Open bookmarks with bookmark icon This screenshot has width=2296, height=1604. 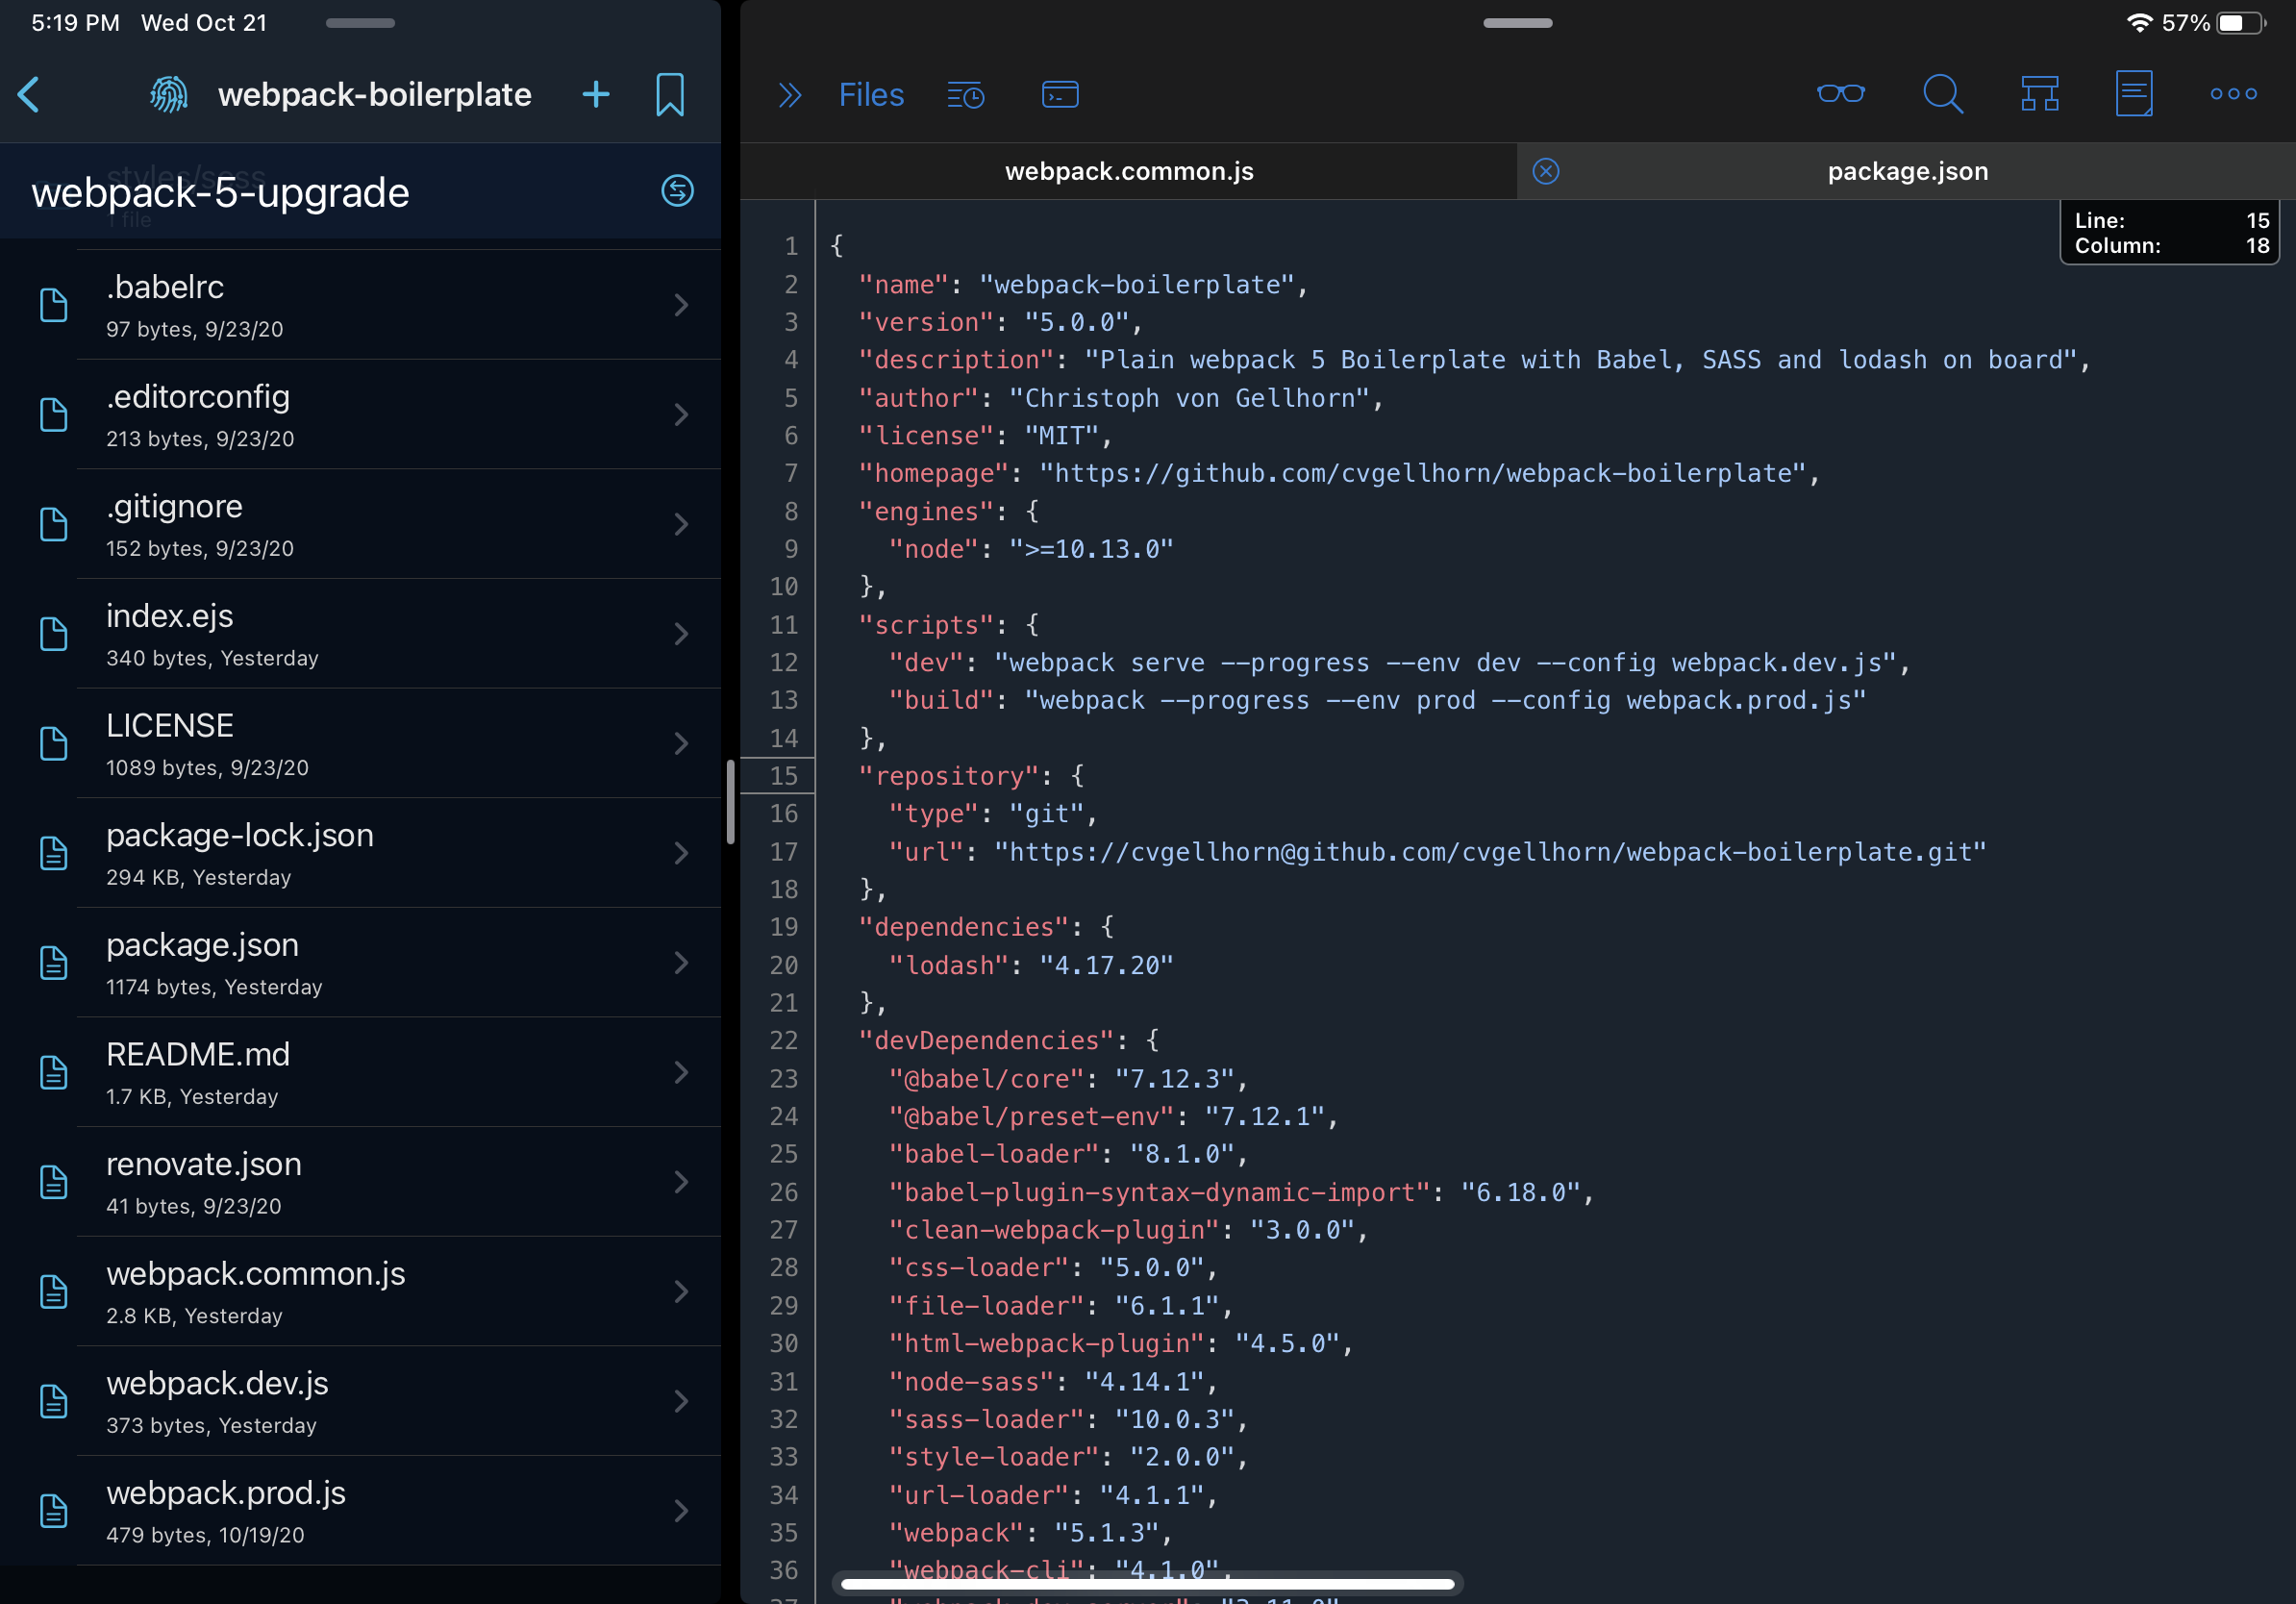click(x=670, y=95)
